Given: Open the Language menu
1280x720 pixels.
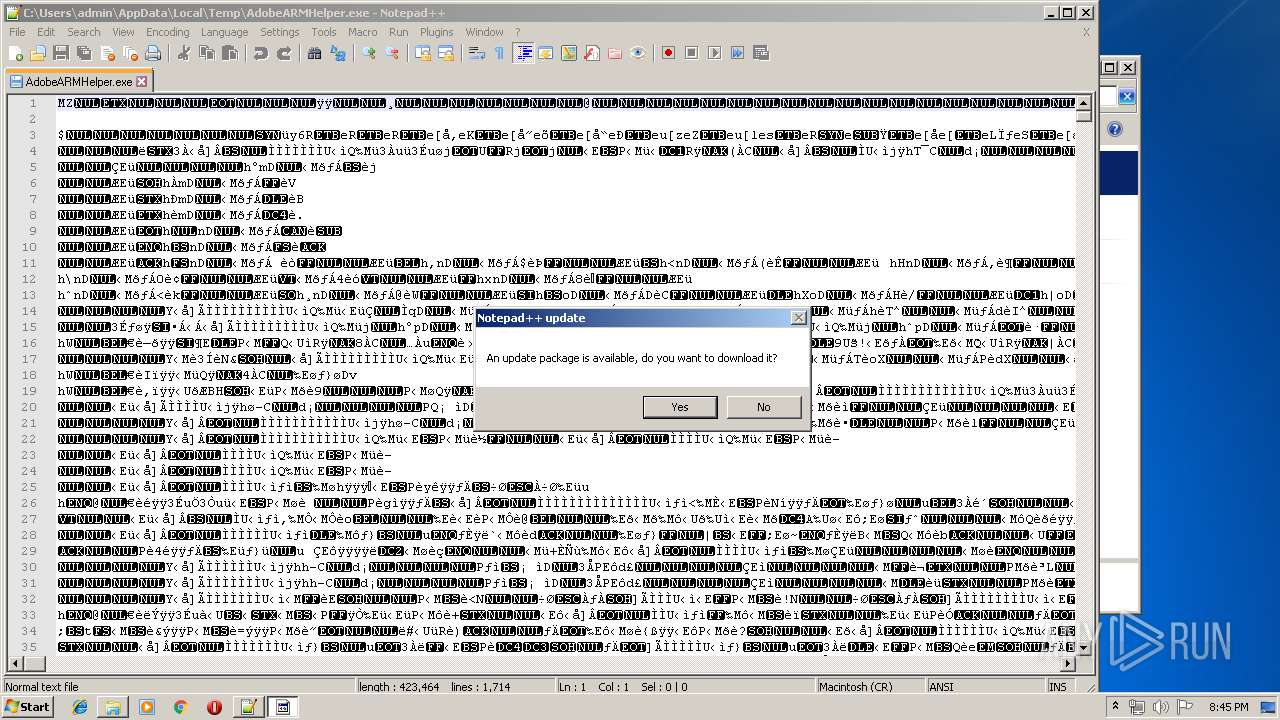Looking at the screenshot, I should (224, 32).
